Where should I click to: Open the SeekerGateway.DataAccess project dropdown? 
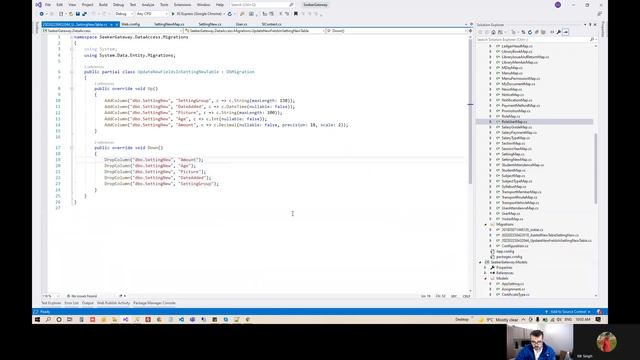point(112,31)
